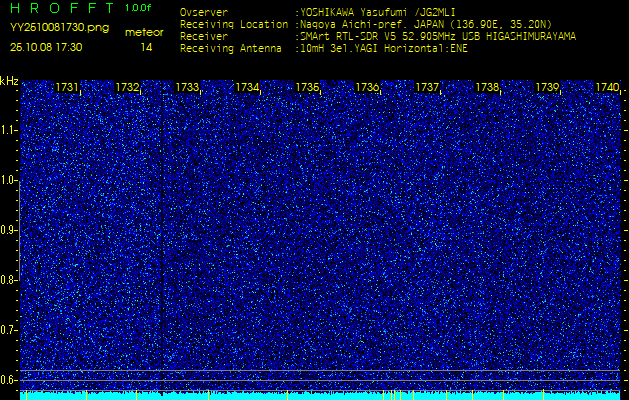This screenshot has height=400, width=629.
Task: Click the date stamp 25.10.08 17:30
Action: pos(46,47)
